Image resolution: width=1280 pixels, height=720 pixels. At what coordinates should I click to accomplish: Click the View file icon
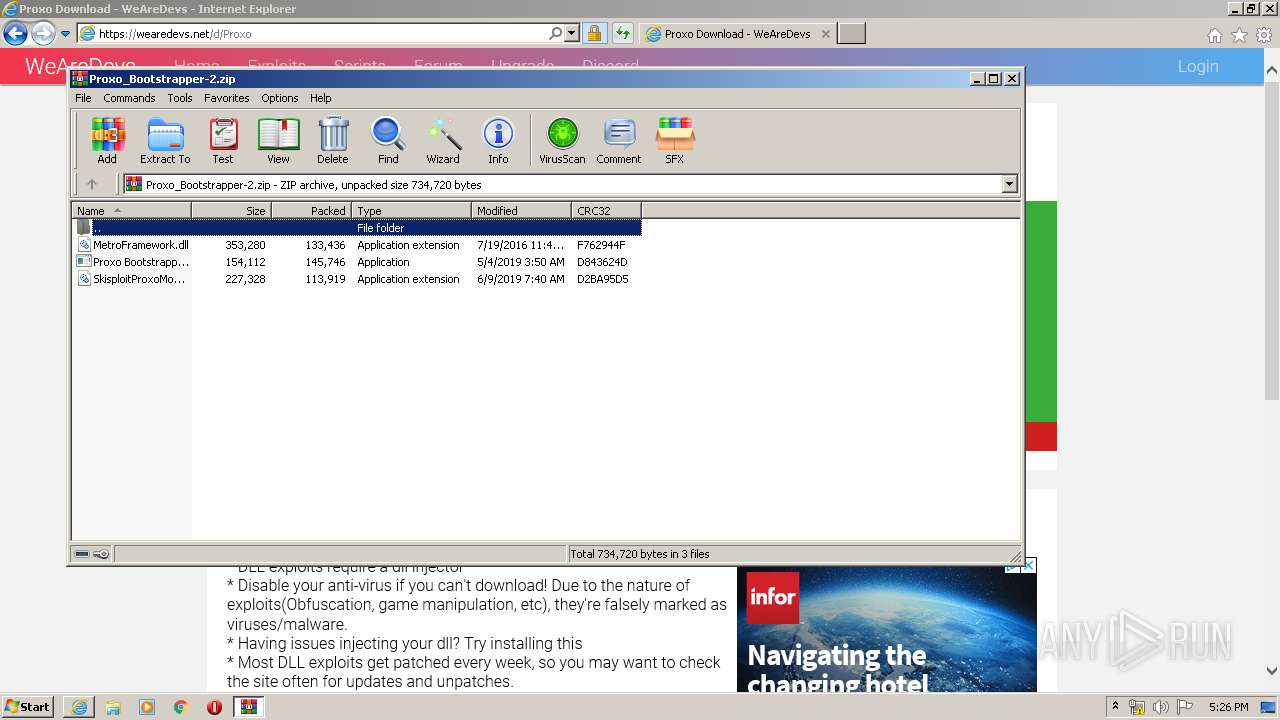(278, 140)
